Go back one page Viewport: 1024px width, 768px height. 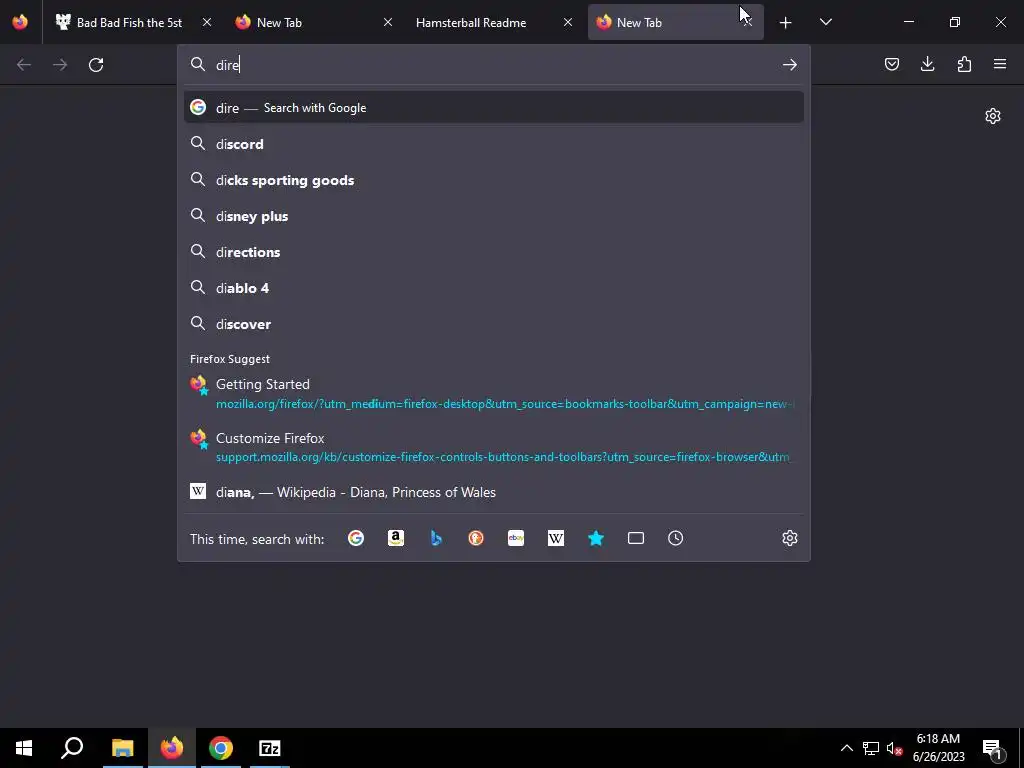pos(24,65)
